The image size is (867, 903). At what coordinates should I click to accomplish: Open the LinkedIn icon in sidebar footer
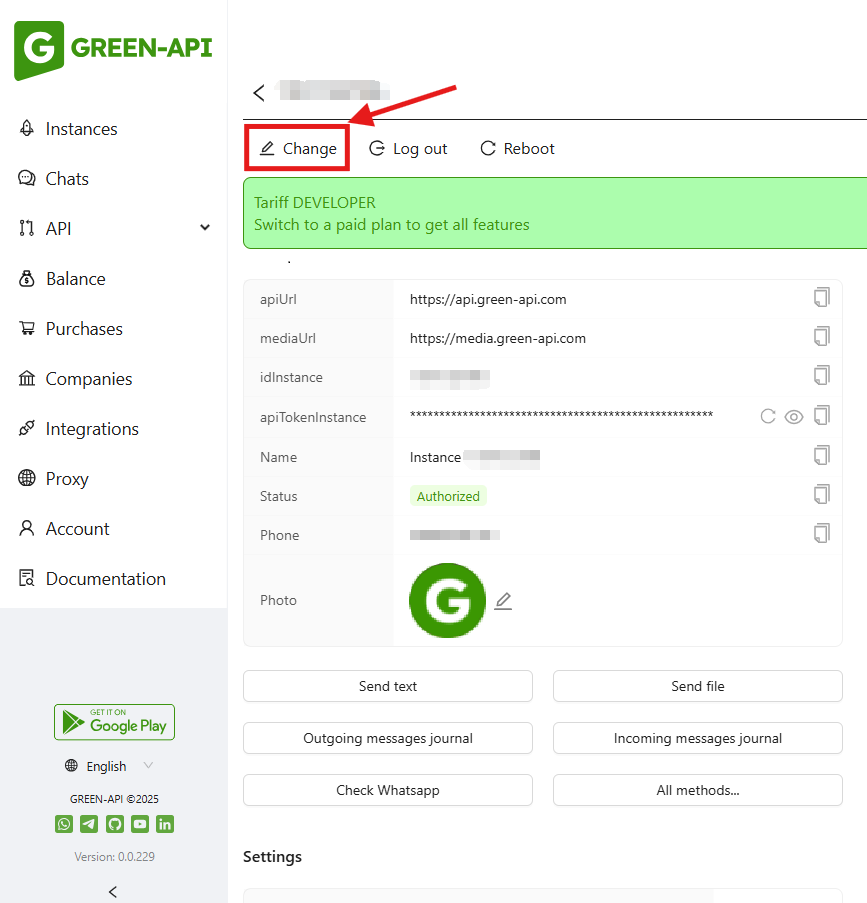pyautogui.click(x=165, y=824)
